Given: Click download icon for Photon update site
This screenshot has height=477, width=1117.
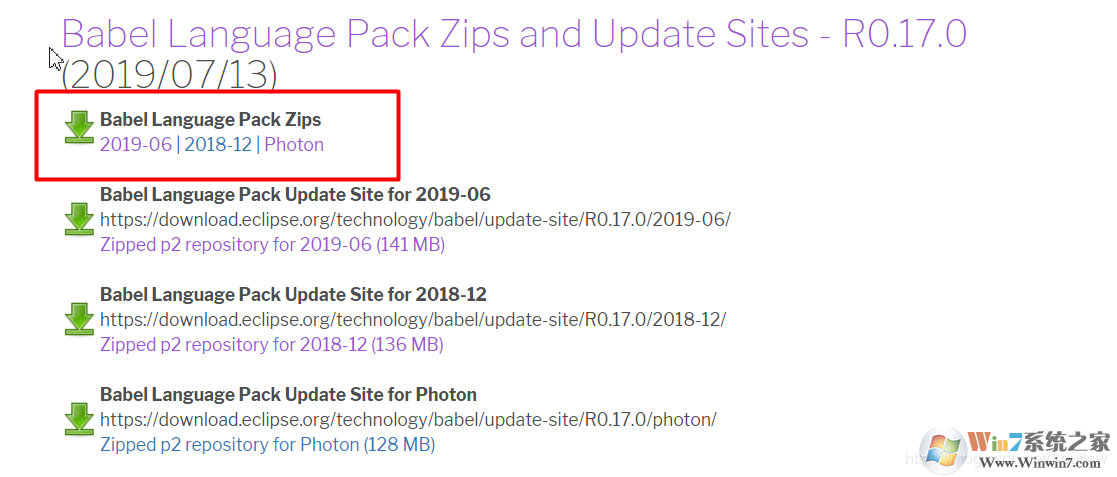Looking at the screenshot, I should (x=79, y=419).
